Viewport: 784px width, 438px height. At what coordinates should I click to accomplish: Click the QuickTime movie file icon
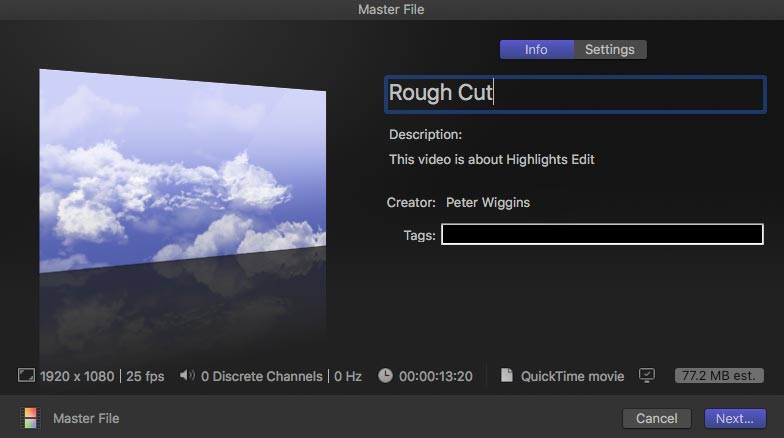pyautogui.click(x=506, y=375)
